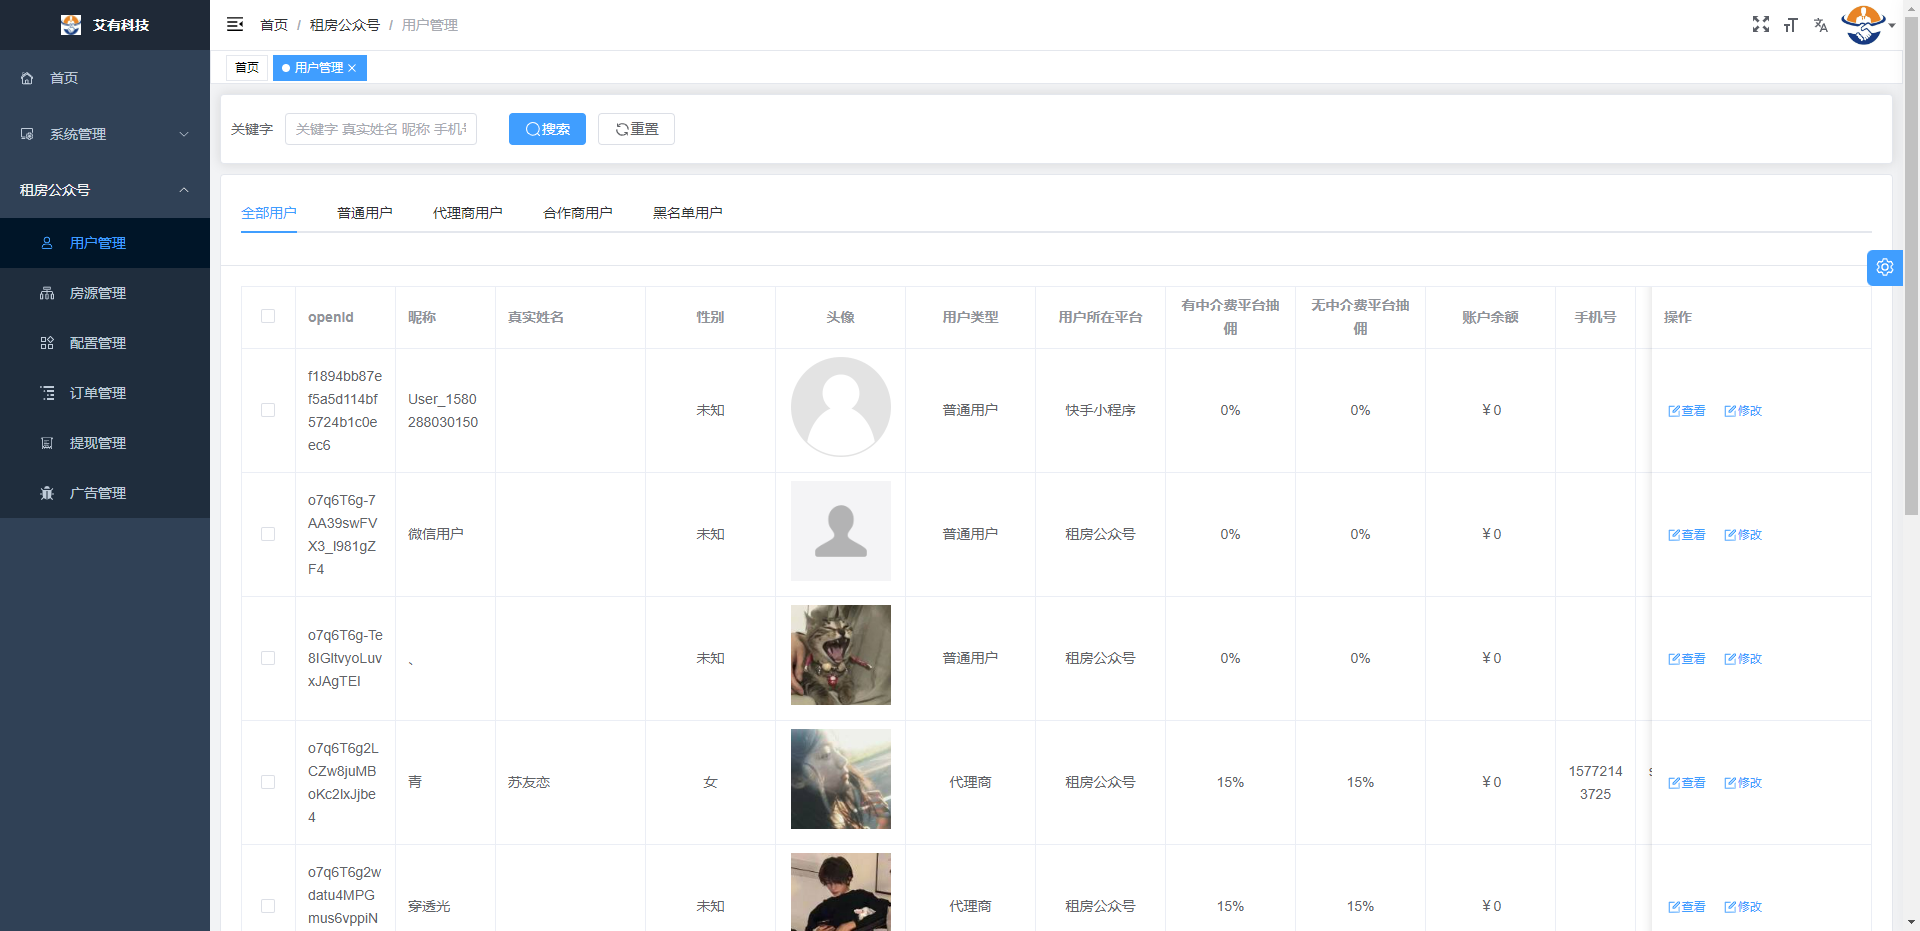Check row checkbox for 穿透光
Image resolution: width=1920 pixels, height=931 pixels.
click(268, 906)
